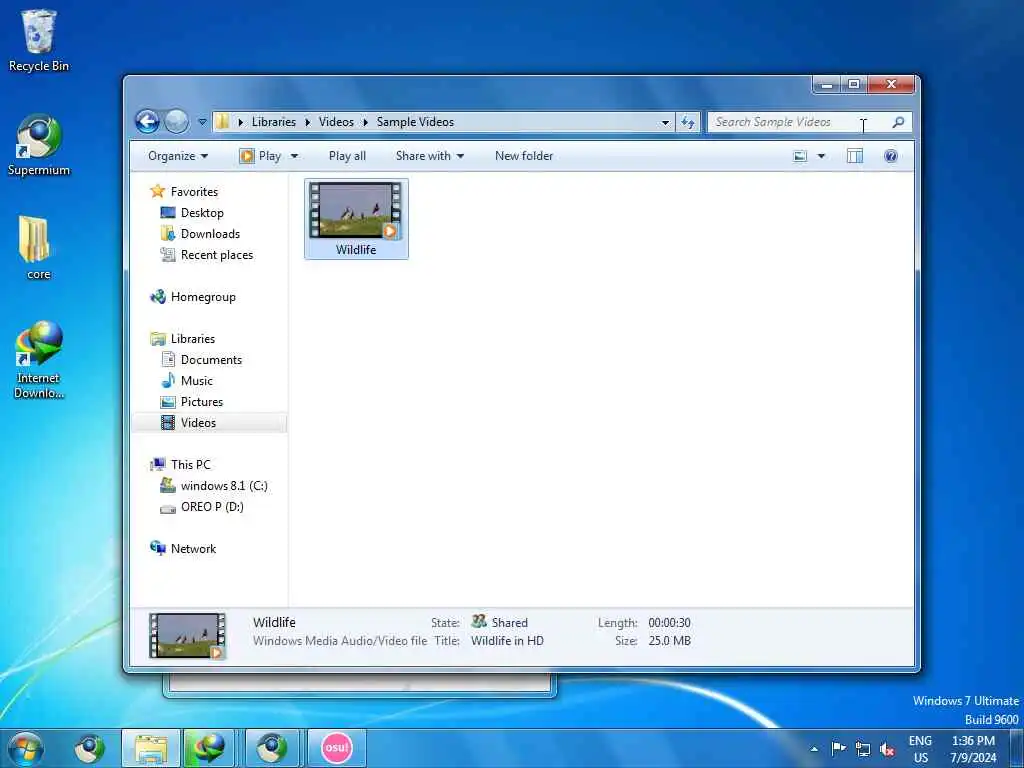Go back with the Explorer back arrow
This screenshot has height=768, width=1024.
[148, 121]
